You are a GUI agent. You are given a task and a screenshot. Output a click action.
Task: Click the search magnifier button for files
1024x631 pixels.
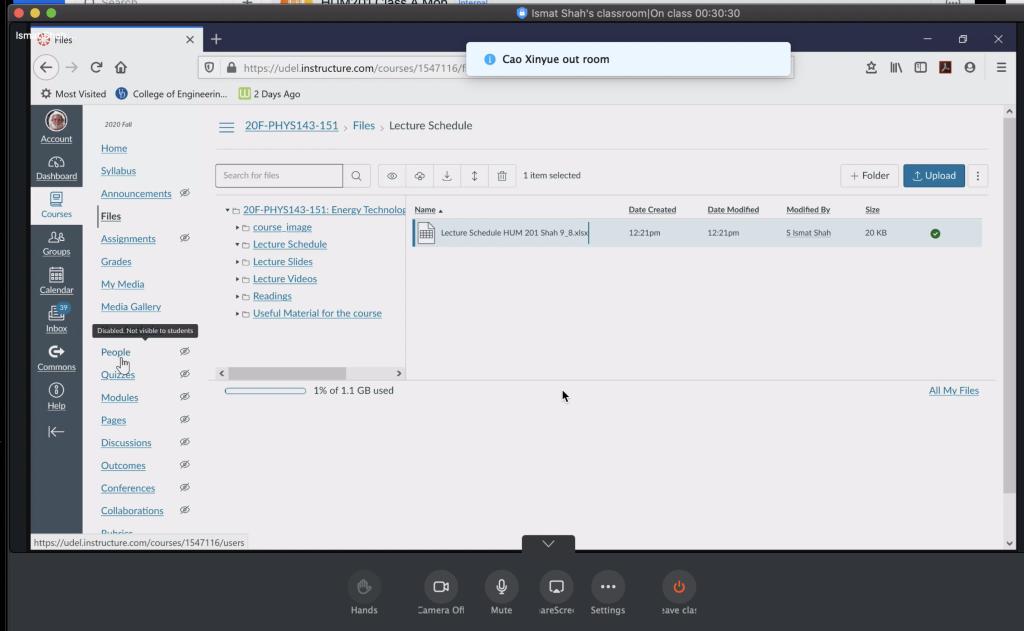pyautogui.click(x=356, y=176)
